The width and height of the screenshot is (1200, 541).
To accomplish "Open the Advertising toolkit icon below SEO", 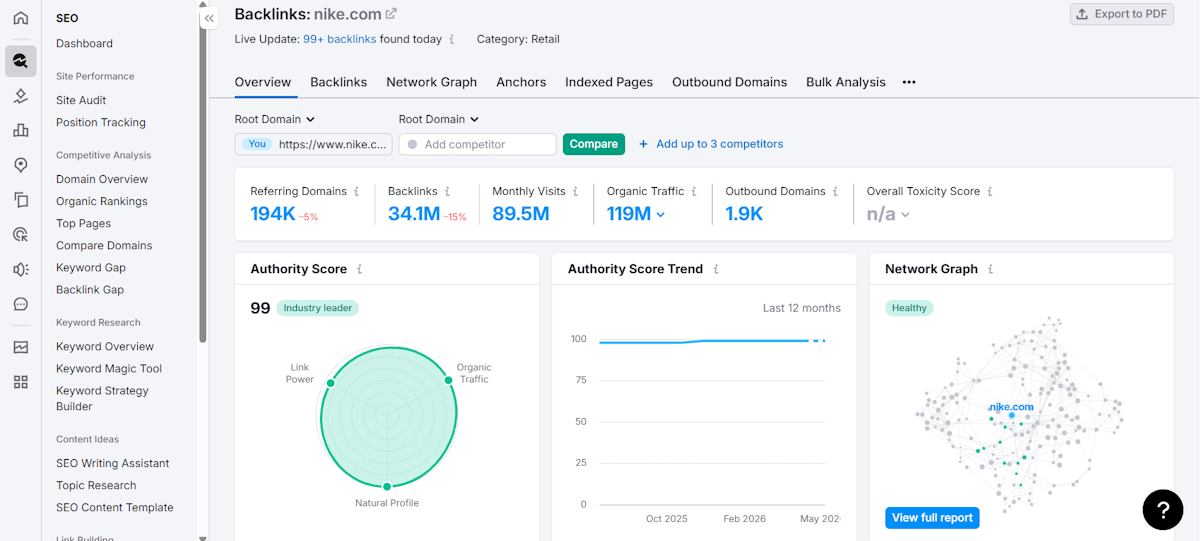I will coord(20,96).
